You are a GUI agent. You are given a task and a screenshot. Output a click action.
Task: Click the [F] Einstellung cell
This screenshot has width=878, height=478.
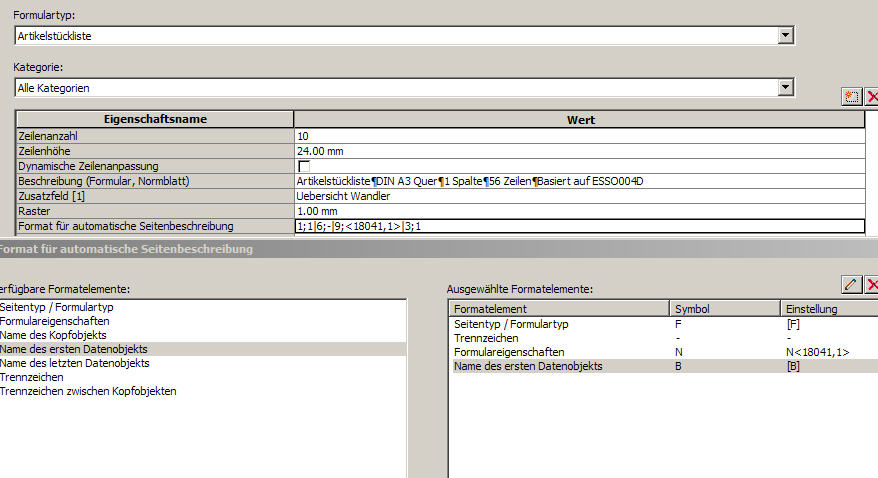[x=793, y=324]
